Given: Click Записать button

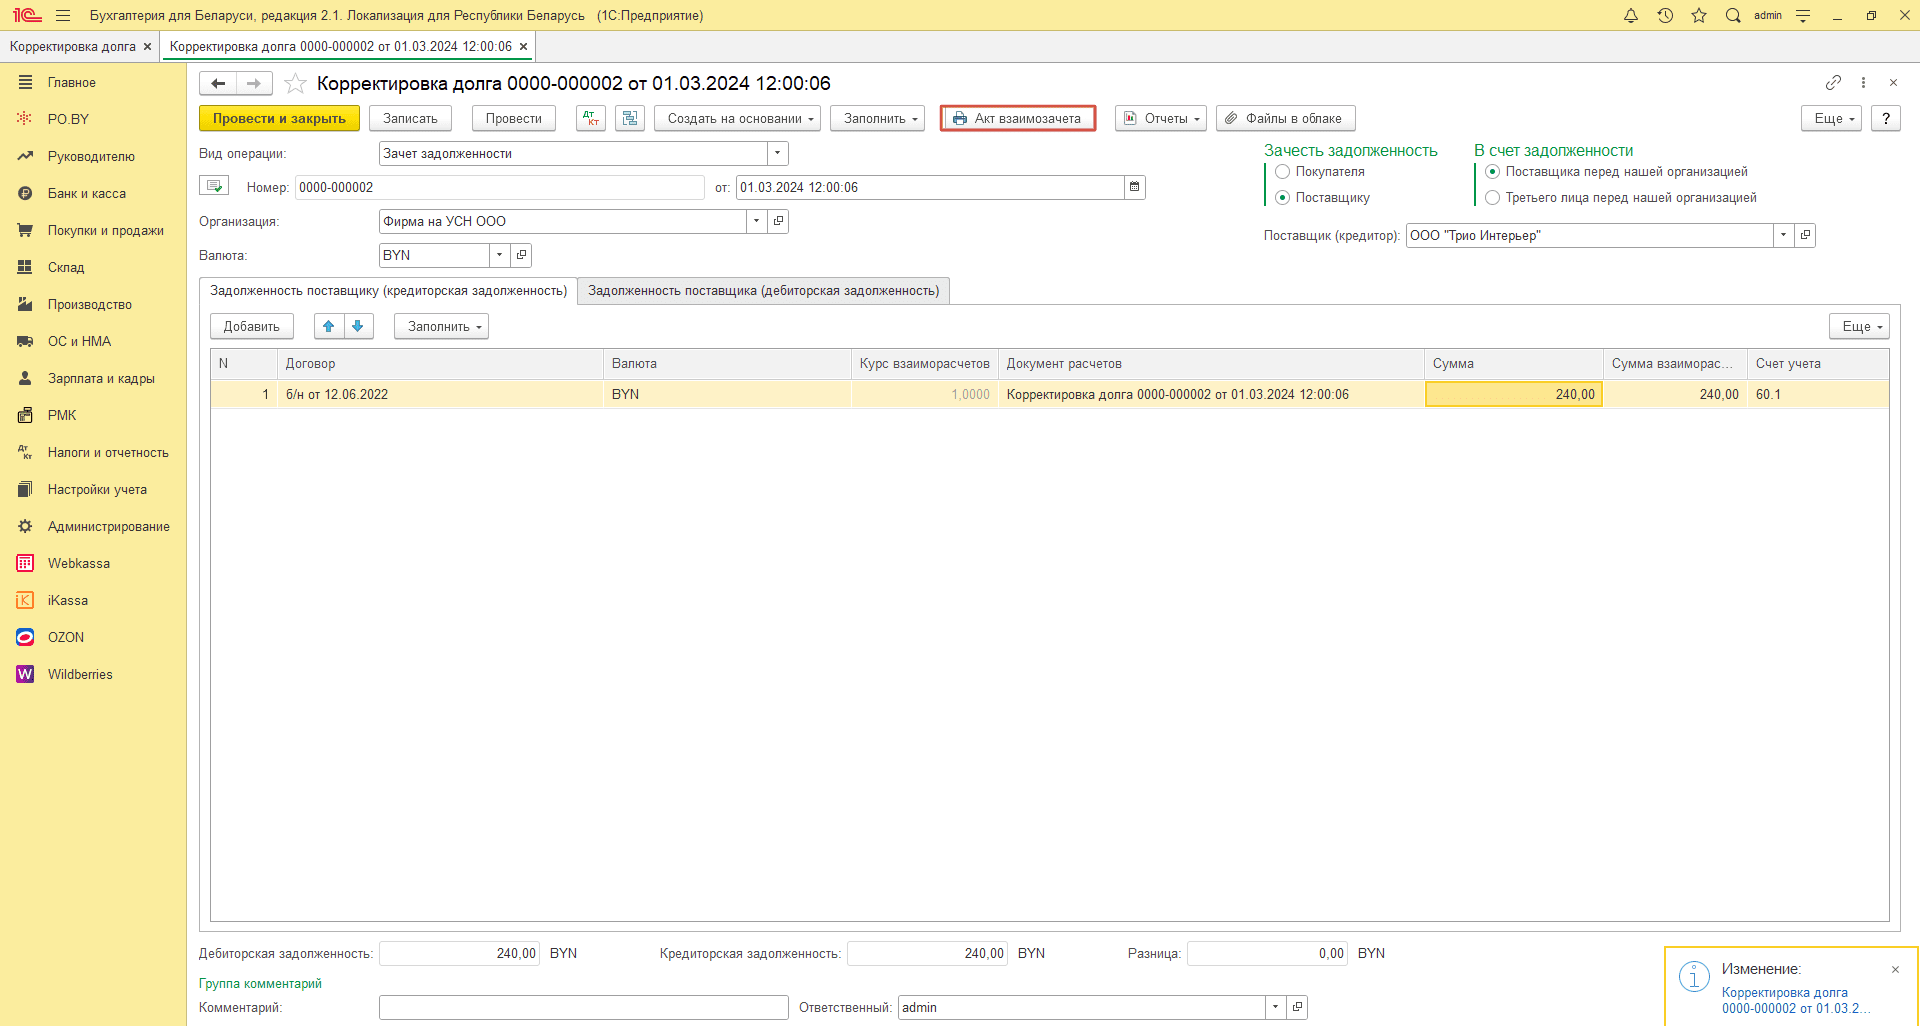Looking at the screenshot, I should click(x=410, y=118).
